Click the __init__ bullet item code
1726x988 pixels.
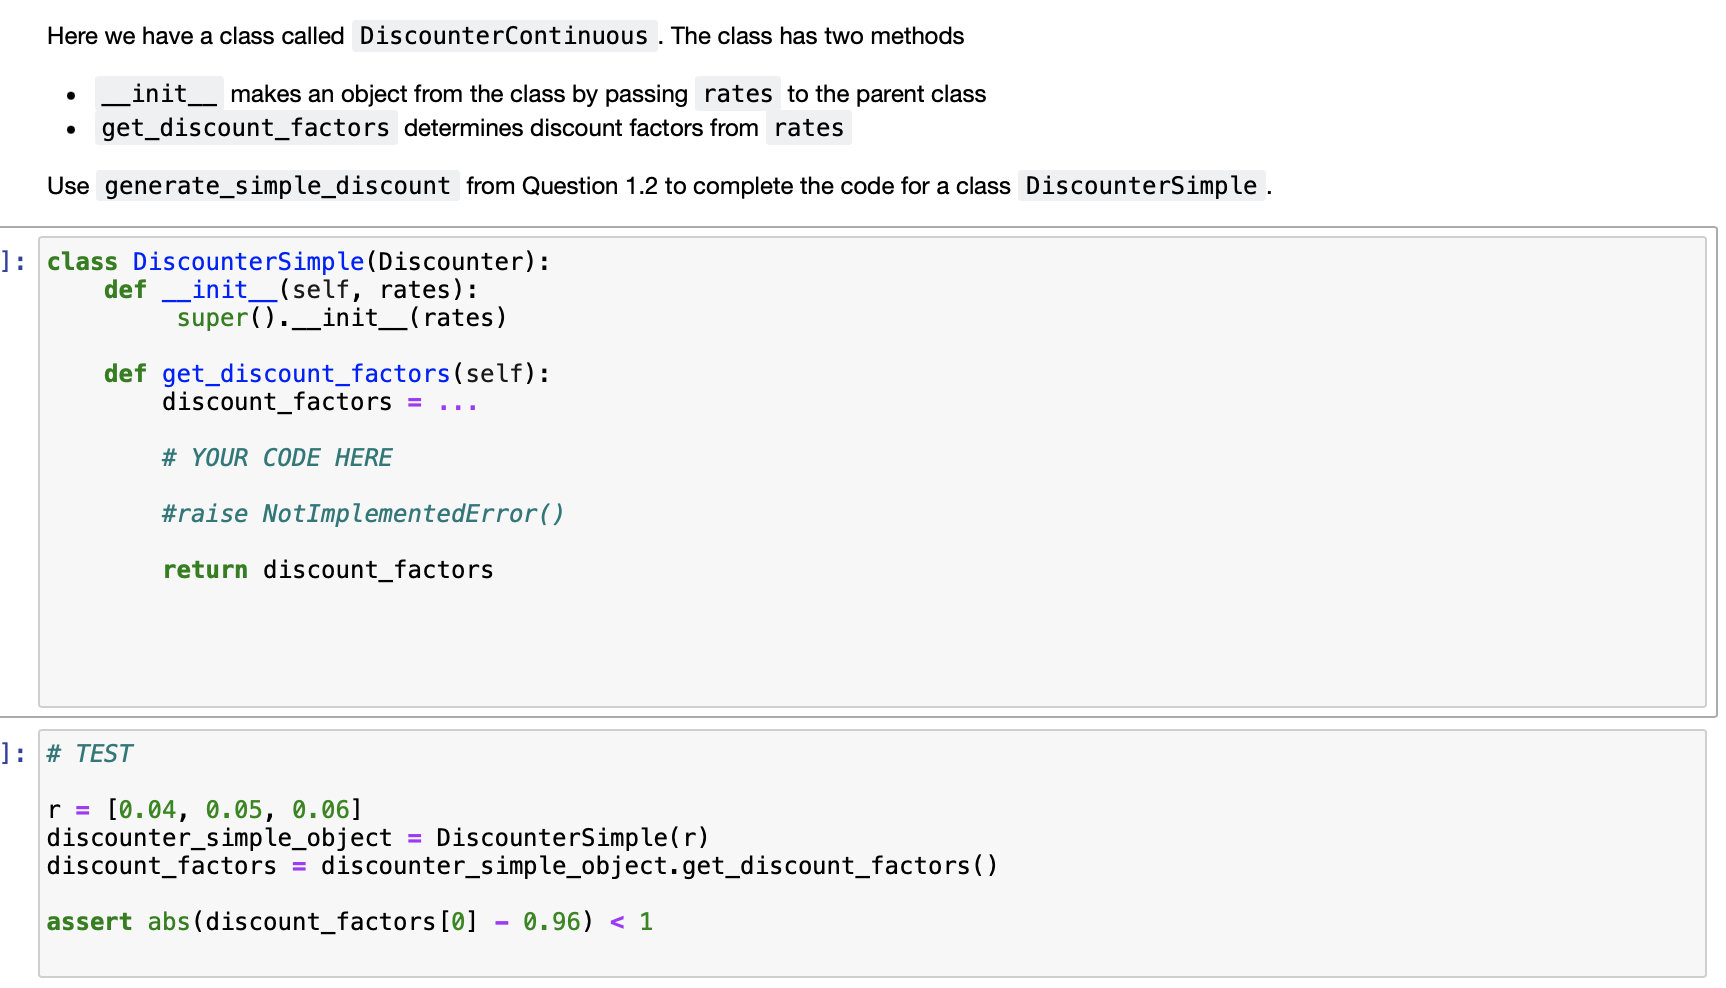159,94
